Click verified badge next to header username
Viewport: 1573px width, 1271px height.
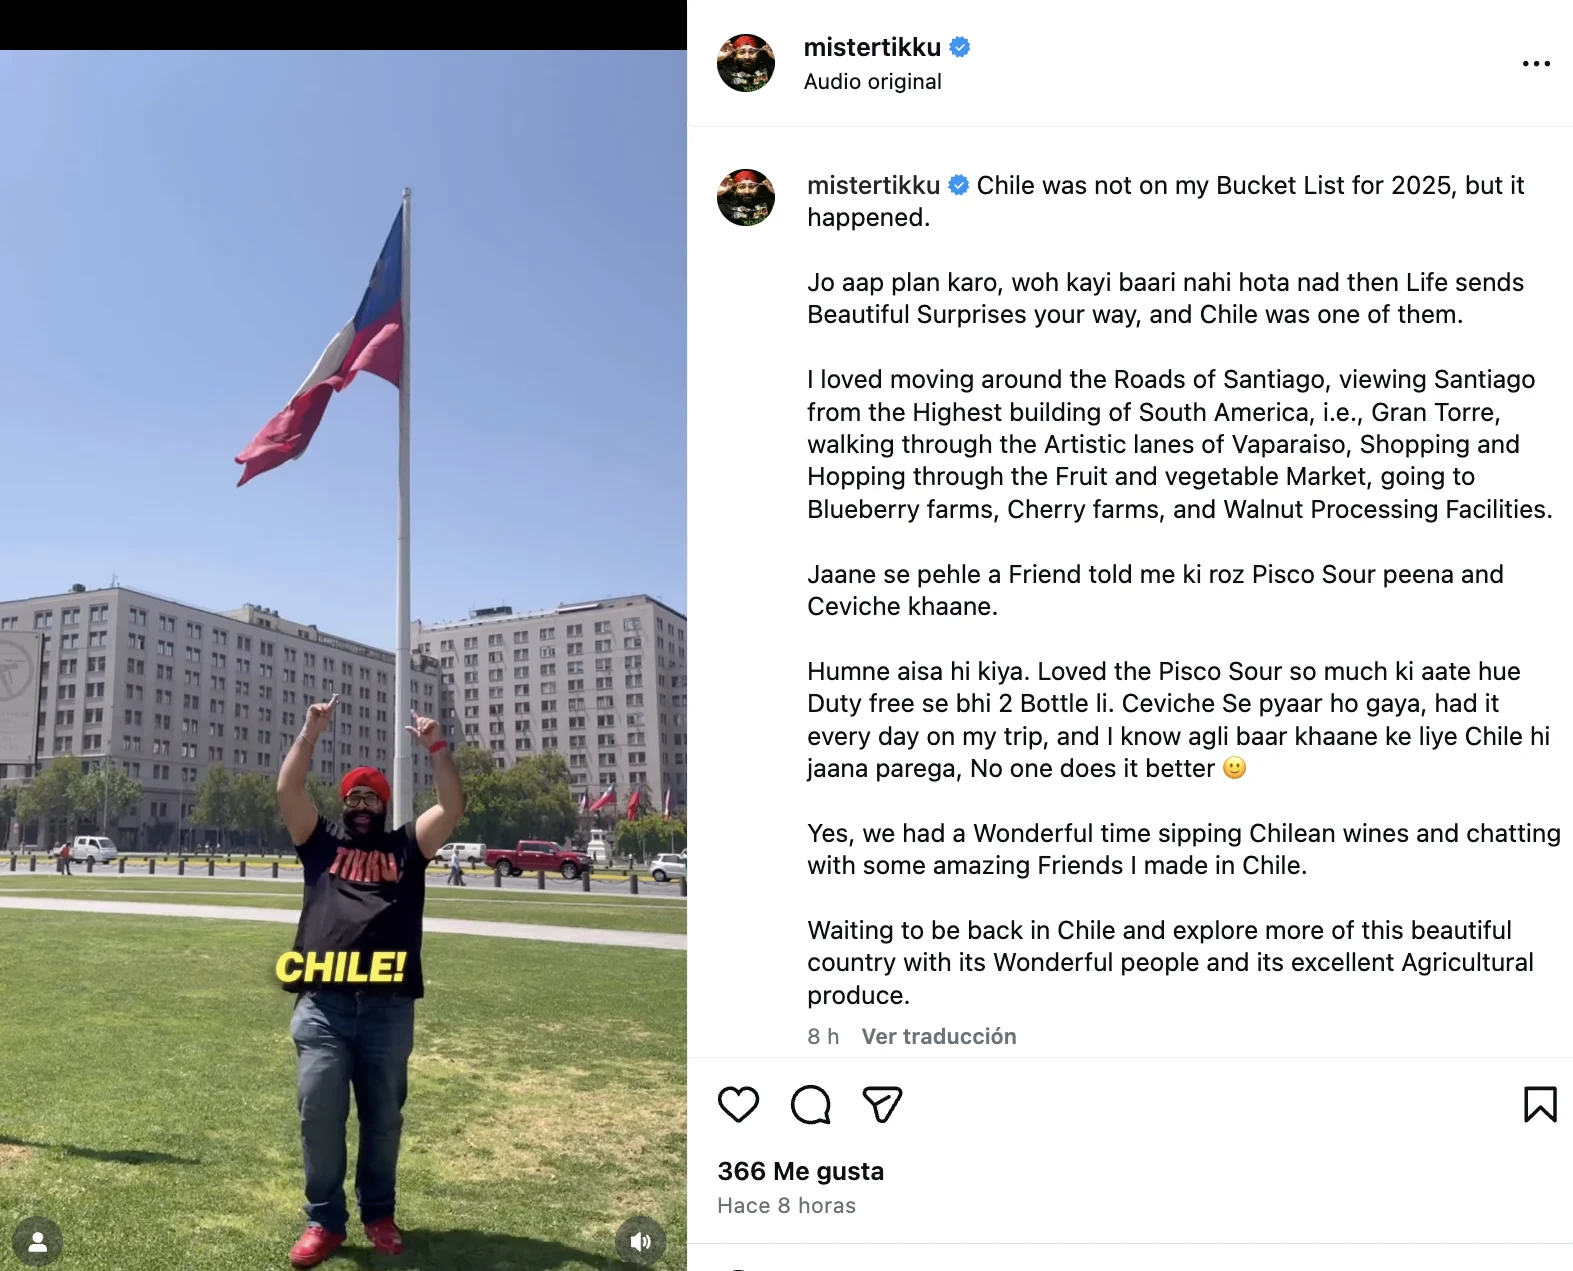coord(959,47)
